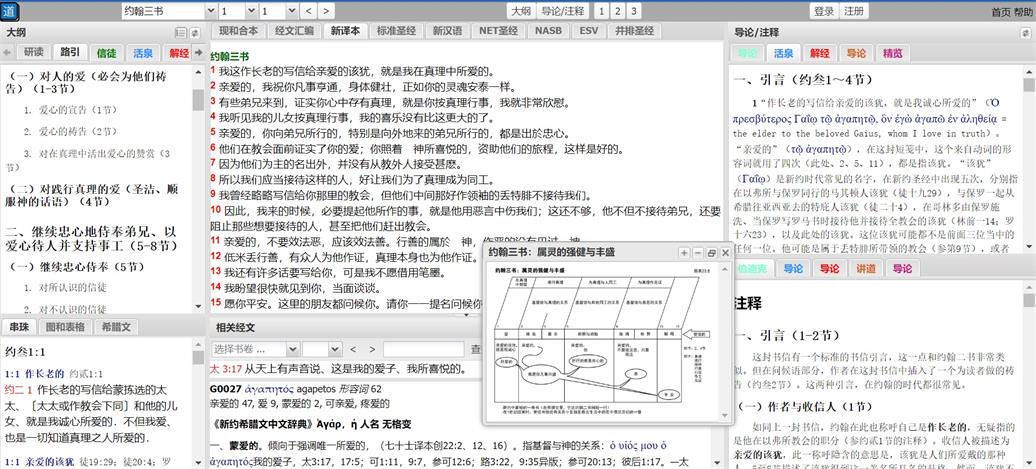Click the < arrow in the 相关经文 toolbar
This screenshot has height=469, width=1036.
(353, 349)
